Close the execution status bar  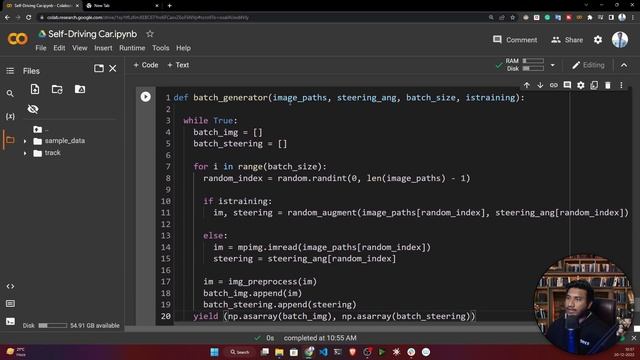pyautogui.click(x=634, y=338)
